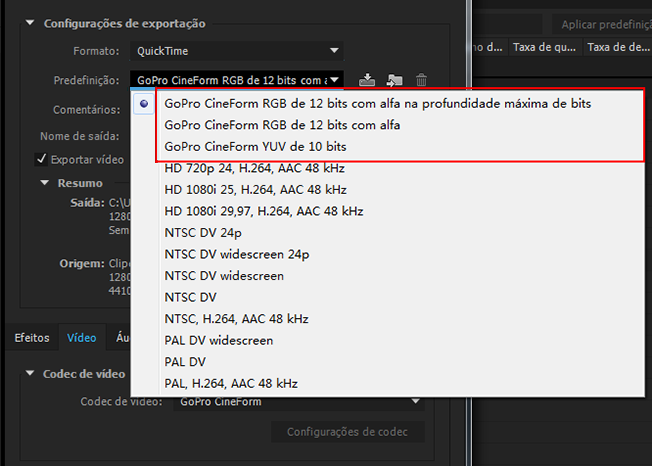Viewport: 652px width, 466px height.
Task: Switch to the Vídeo tab
Action: coord(82,338)
